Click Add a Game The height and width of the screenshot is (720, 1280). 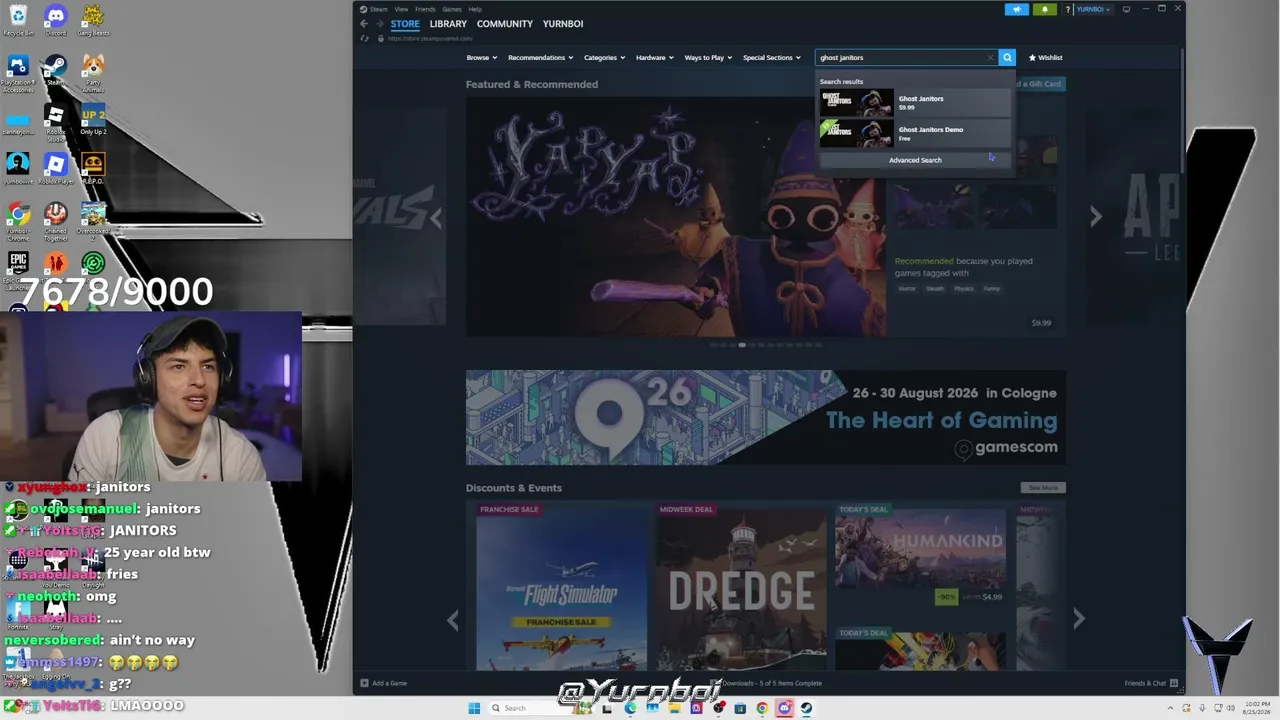coord(383,683)
